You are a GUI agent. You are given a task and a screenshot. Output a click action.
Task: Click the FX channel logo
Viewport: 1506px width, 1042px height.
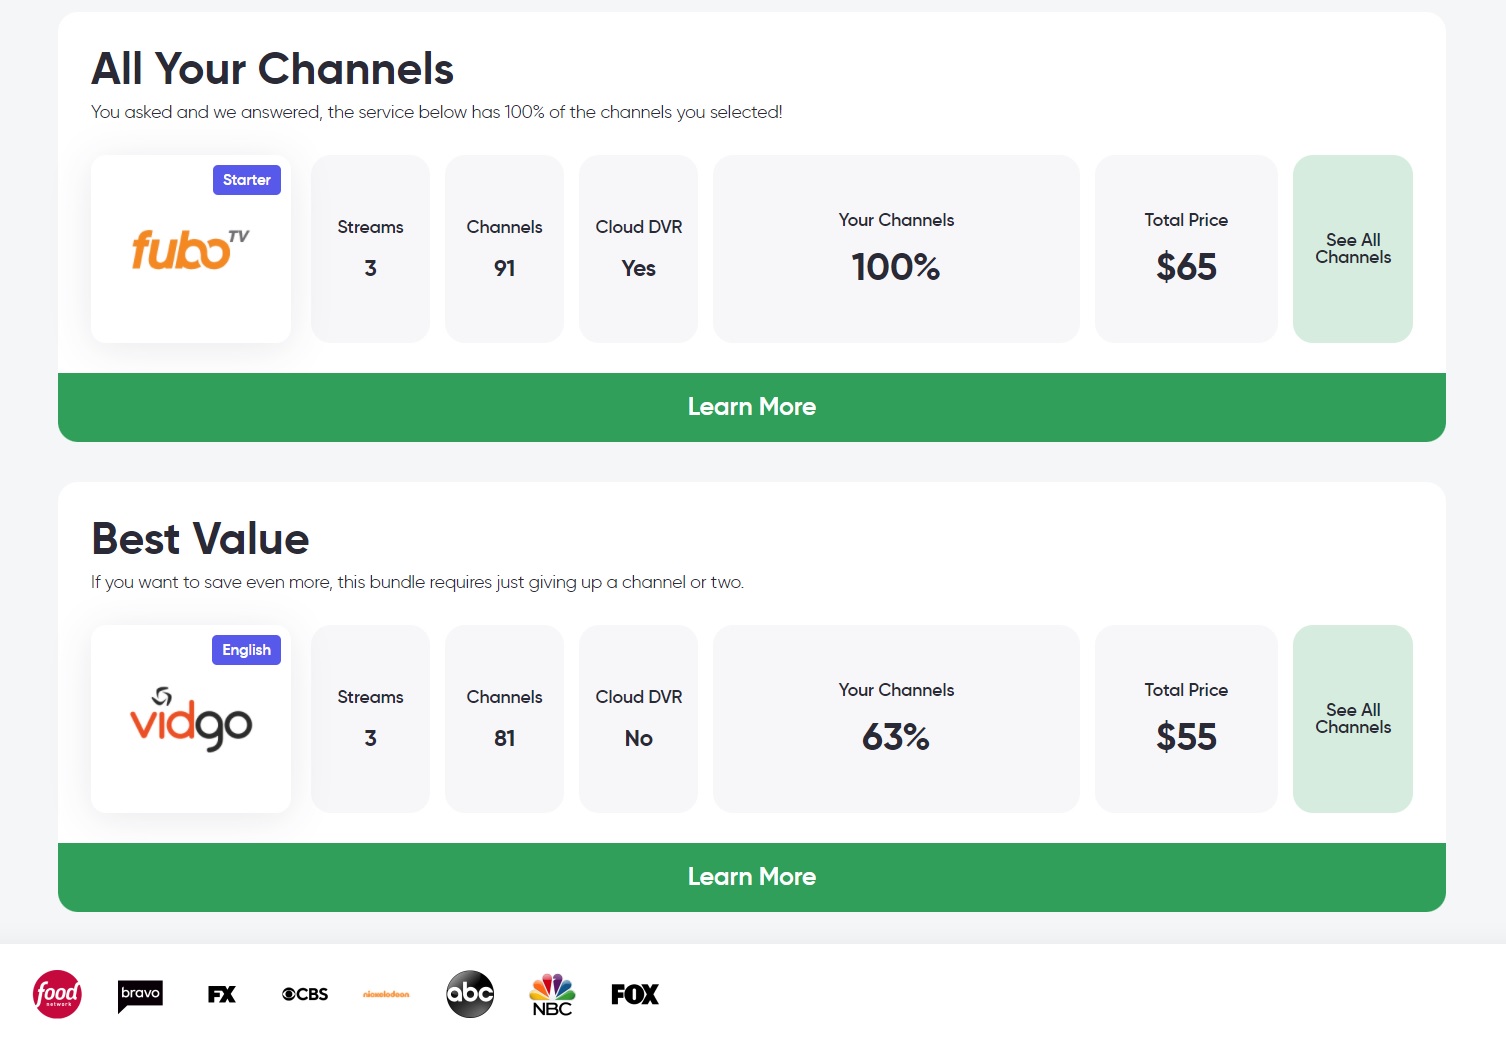222,994
